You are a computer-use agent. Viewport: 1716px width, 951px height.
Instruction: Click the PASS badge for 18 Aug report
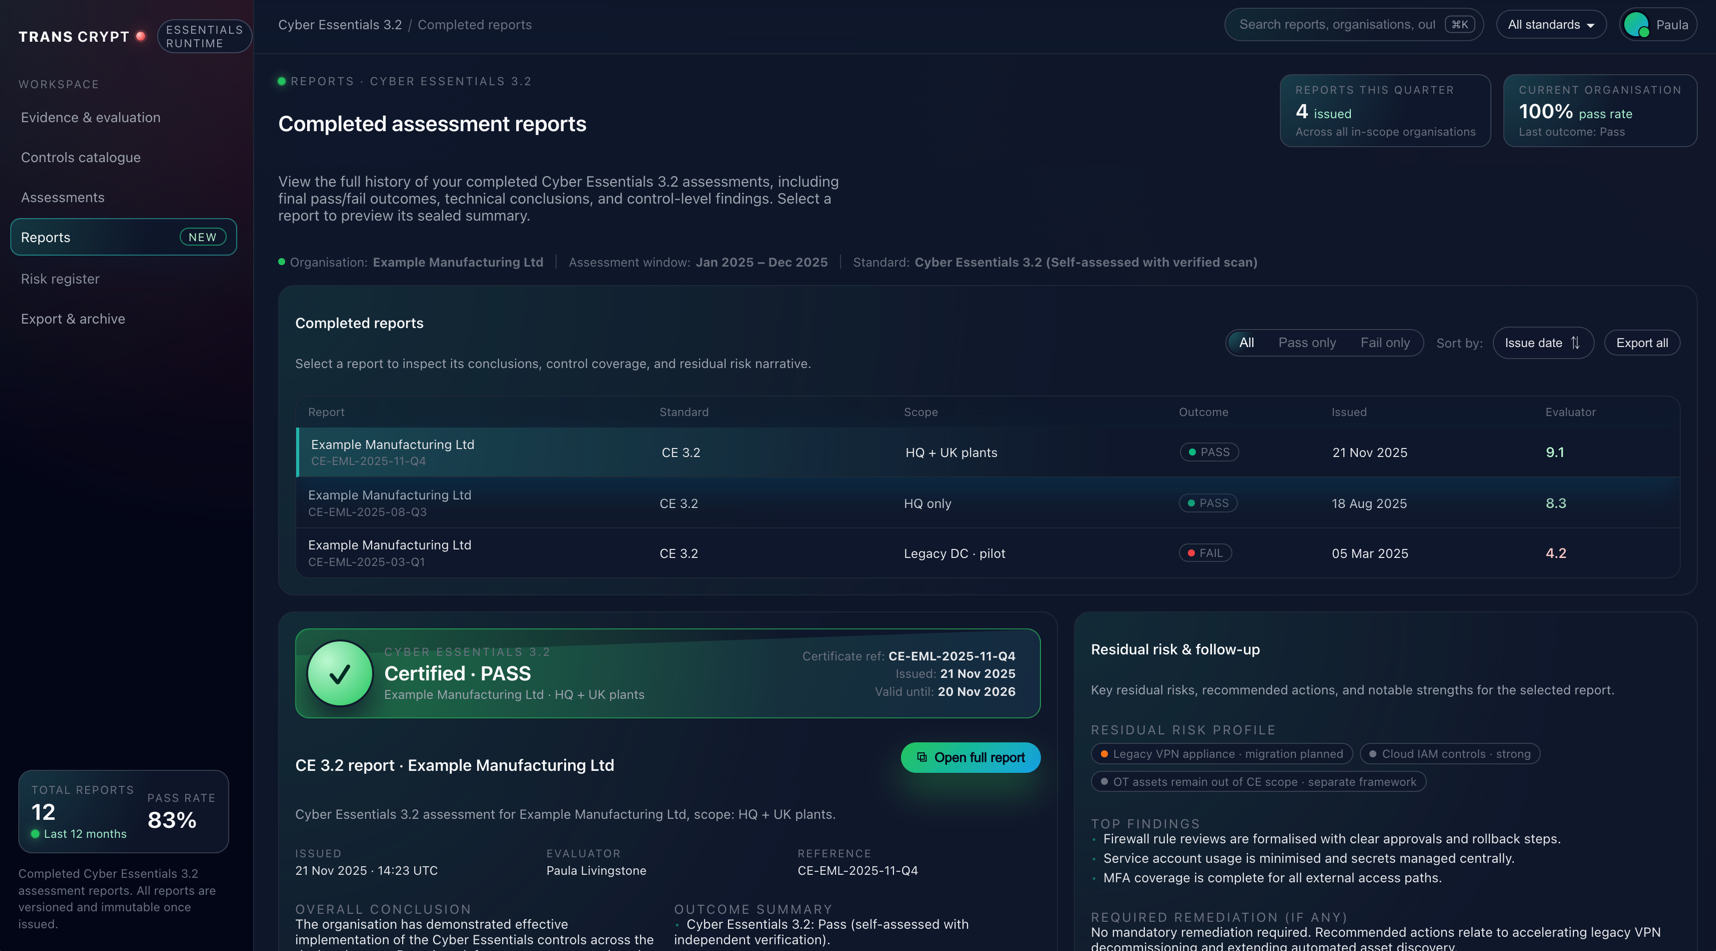click(x=1208, y=503)
